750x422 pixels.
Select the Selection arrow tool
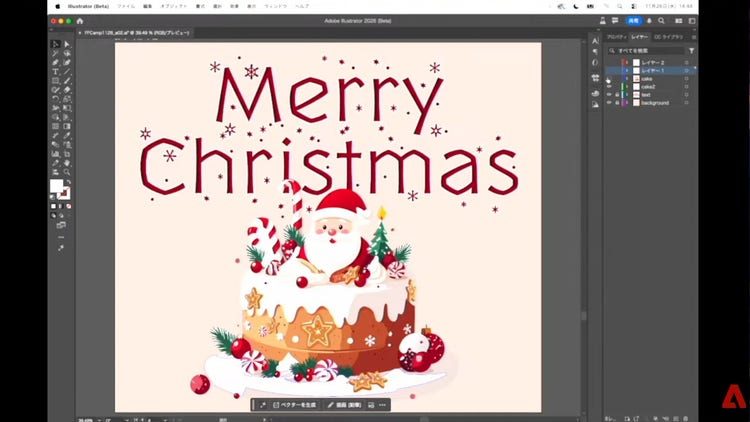[55, 44]
